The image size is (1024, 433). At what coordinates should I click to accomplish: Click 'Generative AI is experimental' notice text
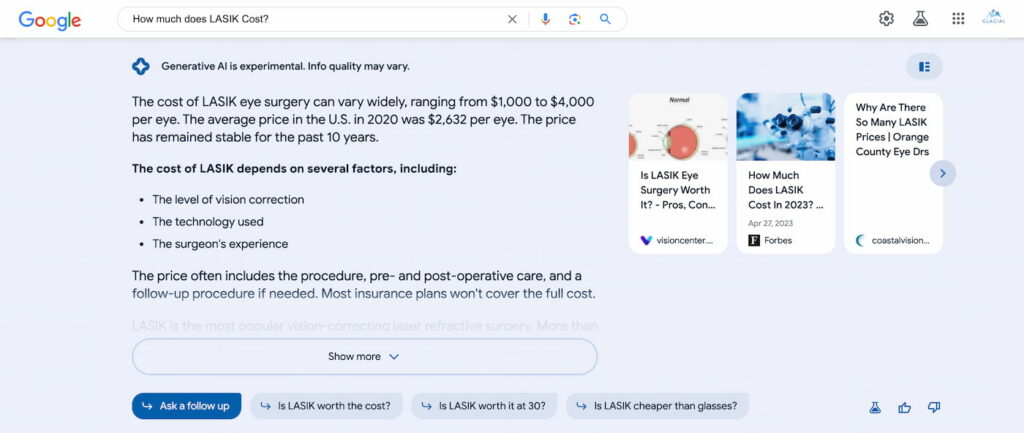pyautogui.click(x=285, y=66)
